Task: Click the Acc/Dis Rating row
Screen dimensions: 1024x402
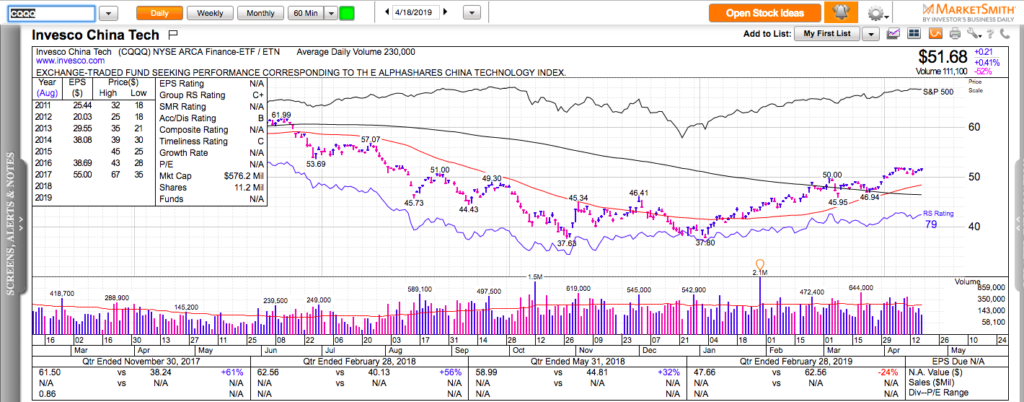Action: [211, 118]
